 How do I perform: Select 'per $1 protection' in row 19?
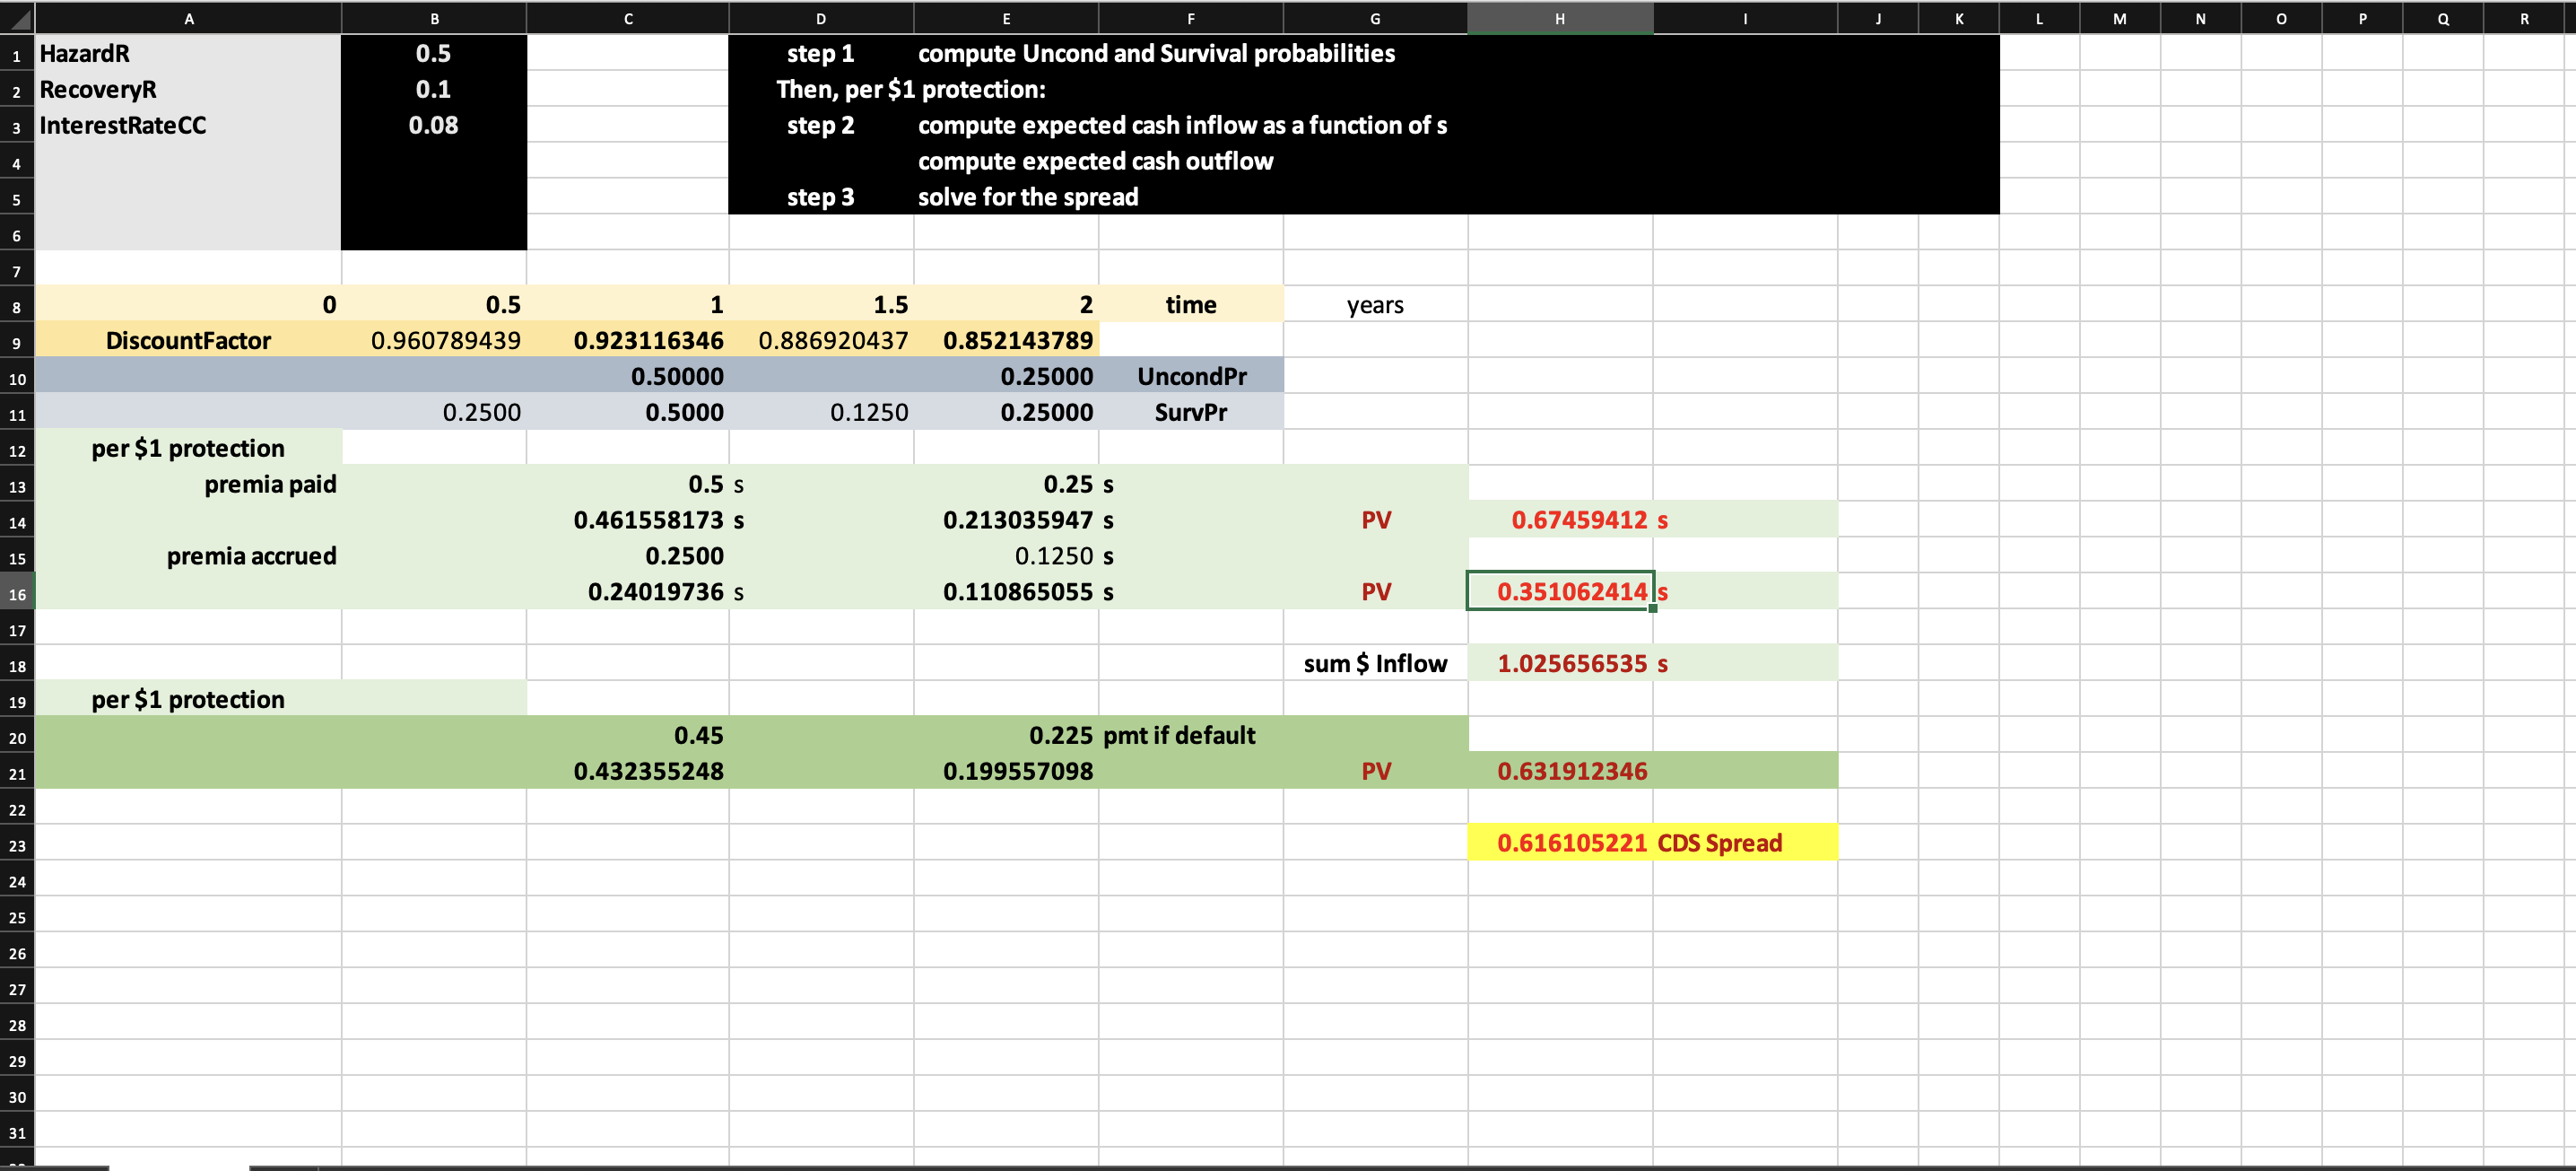click(x=188, y=699)
